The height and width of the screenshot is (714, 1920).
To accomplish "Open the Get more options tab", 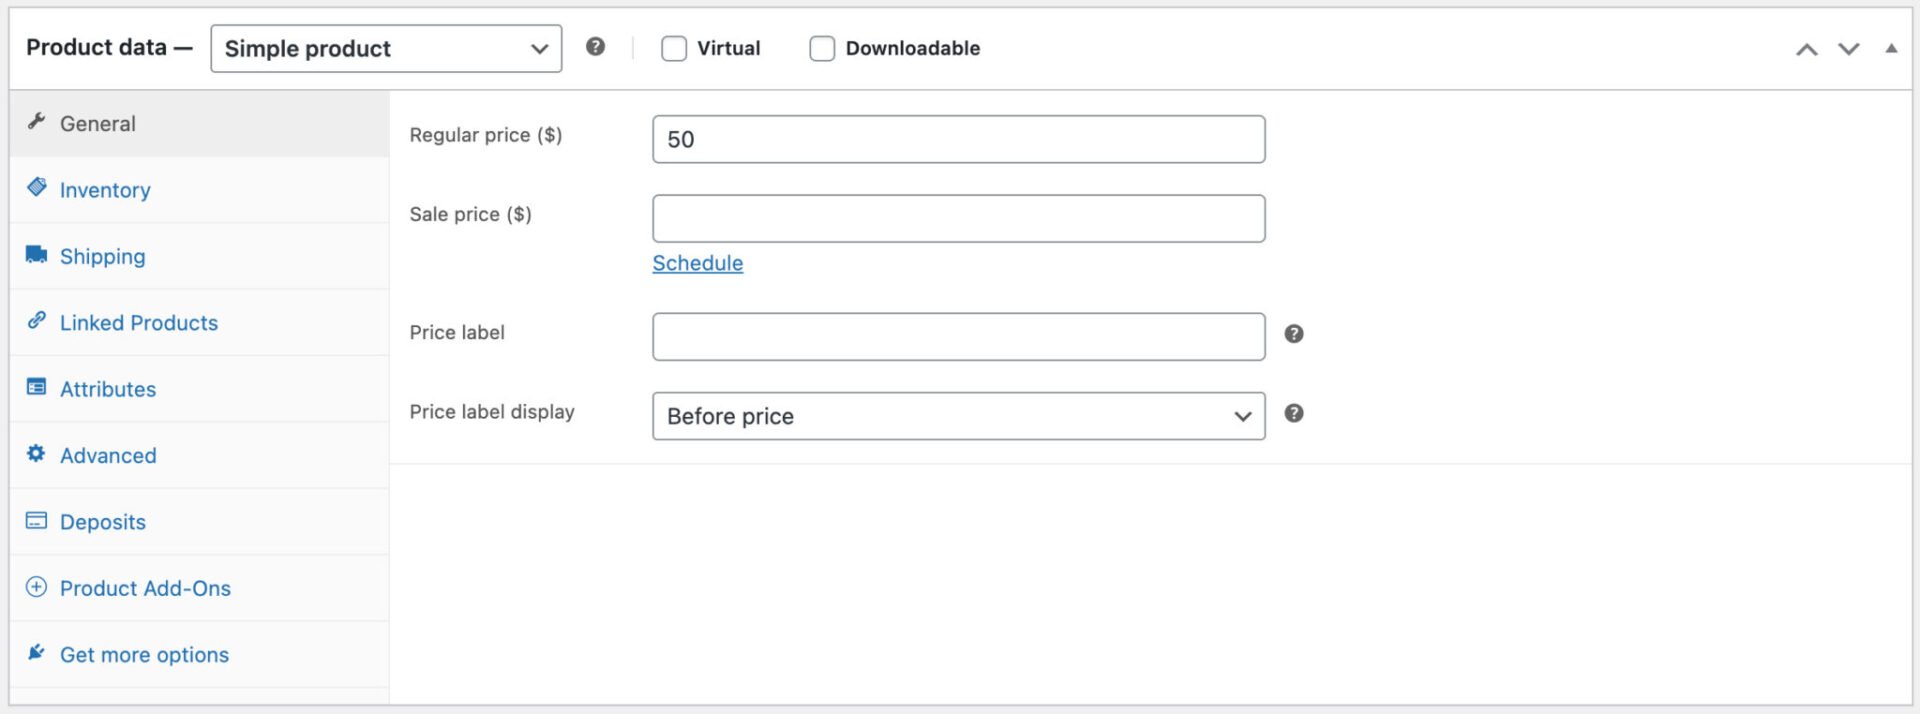I will pyautogui.click(x=199, y=655).
